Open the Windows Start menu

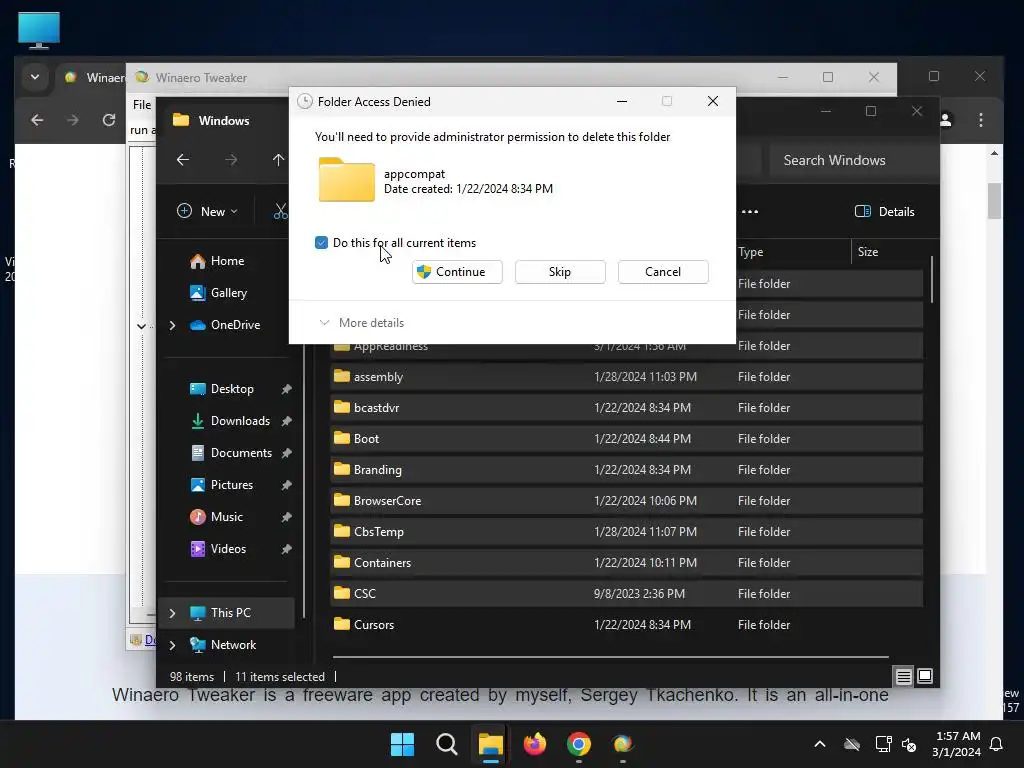pos(402,744)
